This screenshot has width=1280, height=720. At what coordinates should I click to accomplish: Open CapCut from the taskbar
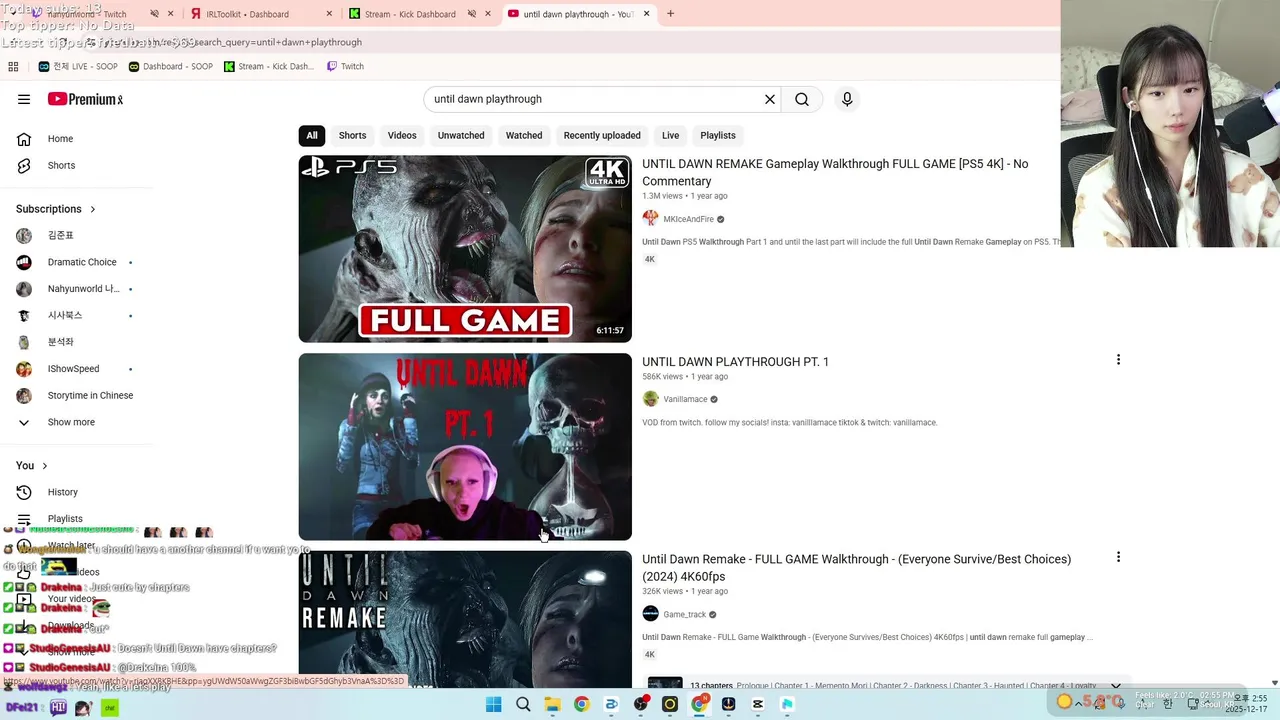[758, 704]
